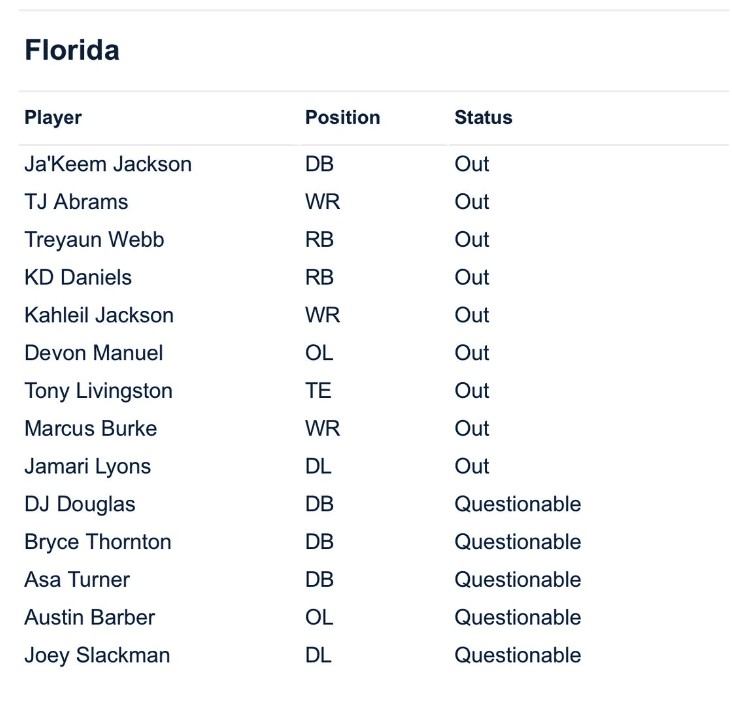This screenshot has width=732, height=704.
Task: Choose the Kahleil Jackson row name
Action: point(99,315)
